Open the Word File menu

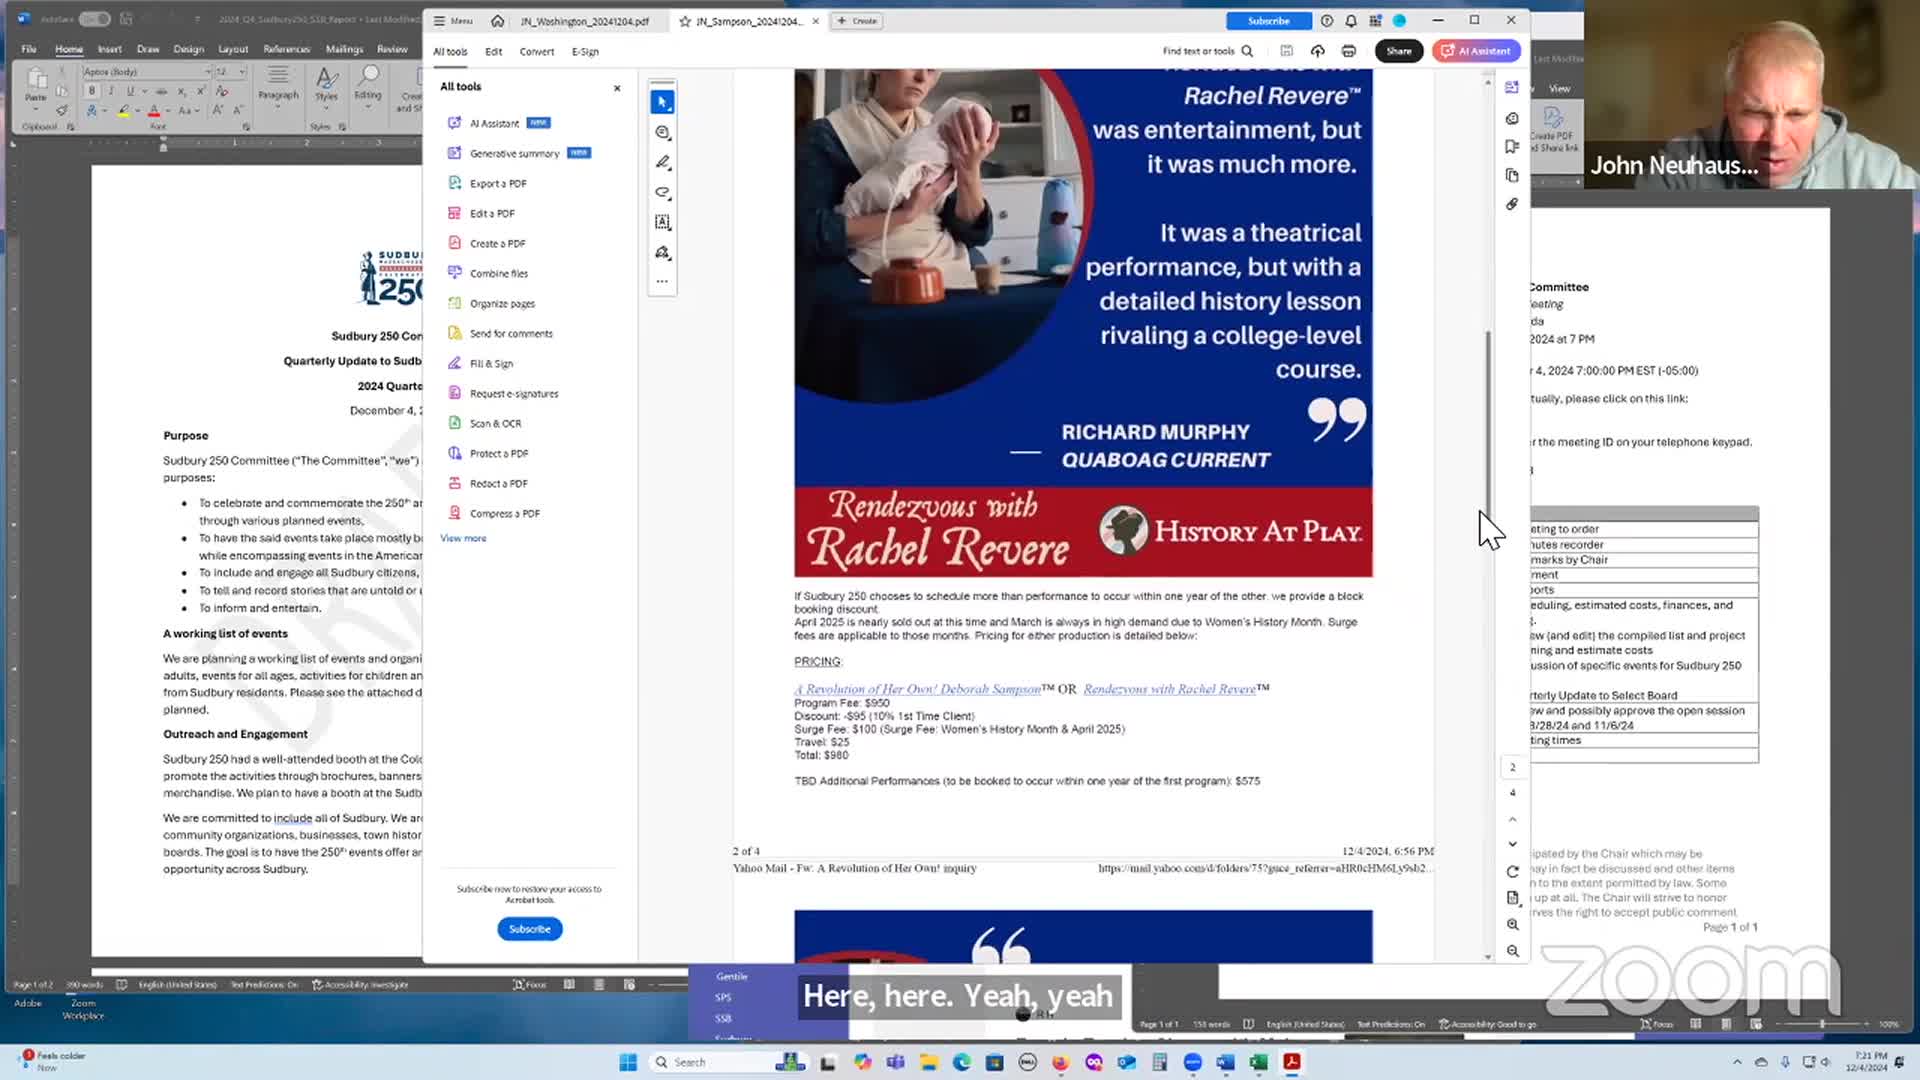pyautogui.click(x=29, y=49)
